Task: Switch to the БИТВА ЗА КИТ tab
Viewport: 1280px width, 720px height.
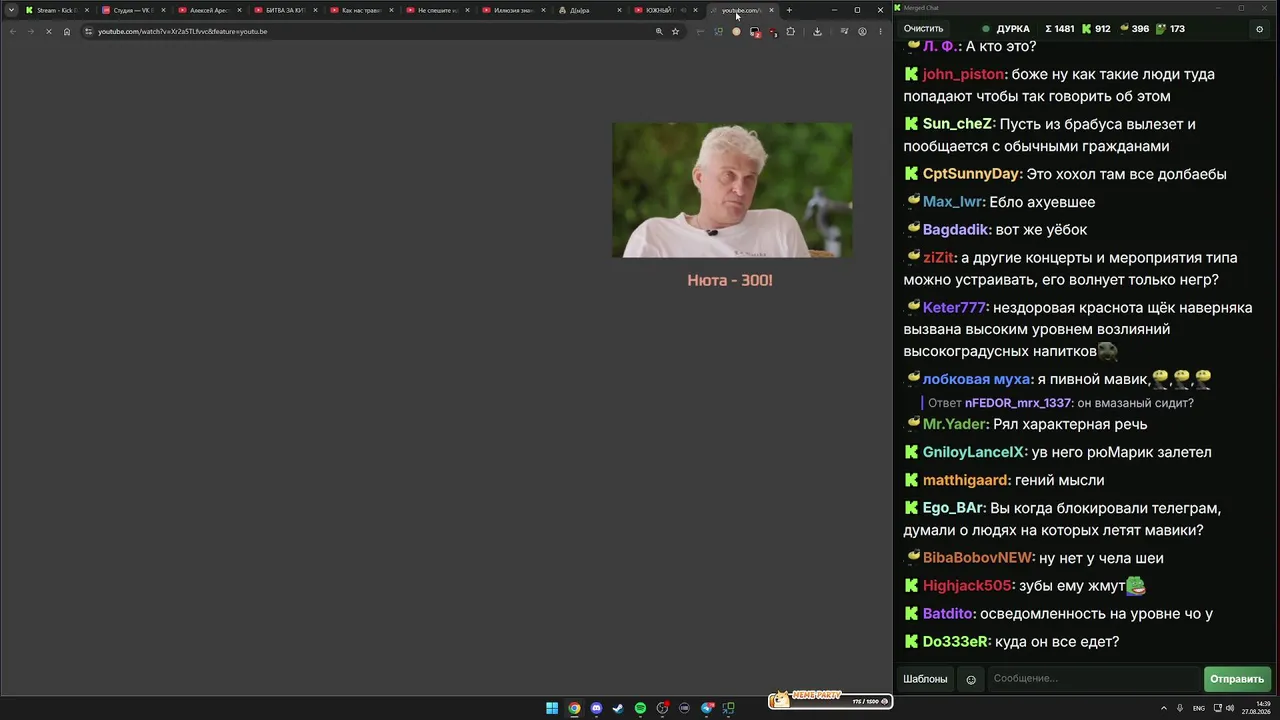Action: (x=285, y=10)
